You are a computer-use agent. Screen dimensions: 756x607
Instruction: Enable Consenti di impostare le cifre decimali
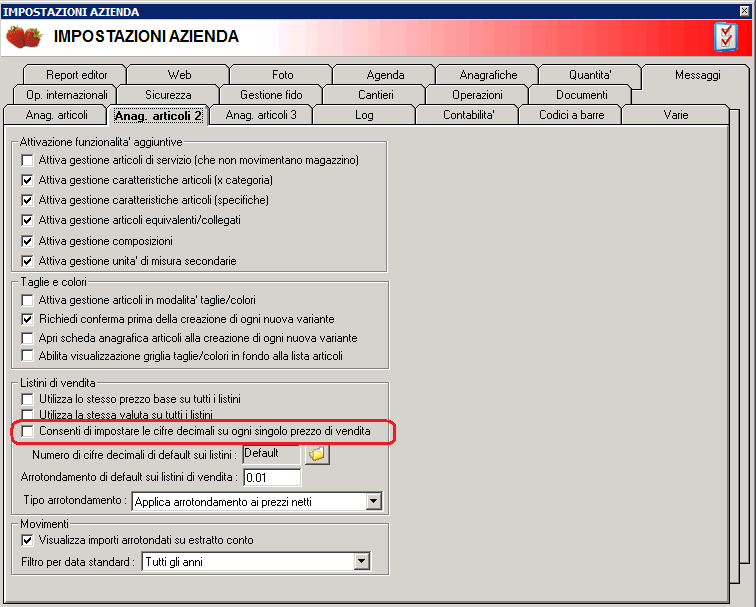tap(27, 431)
